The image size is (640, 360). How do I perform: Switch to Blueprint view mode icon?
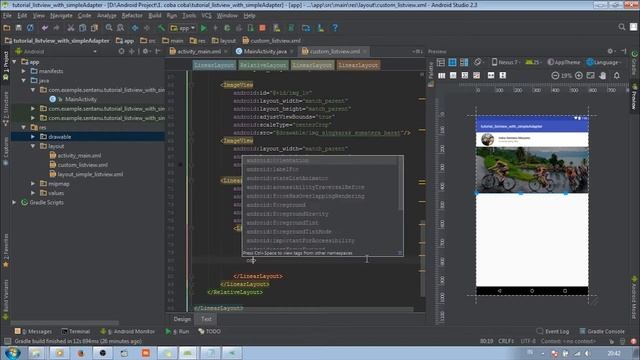[x=452, y=62]
